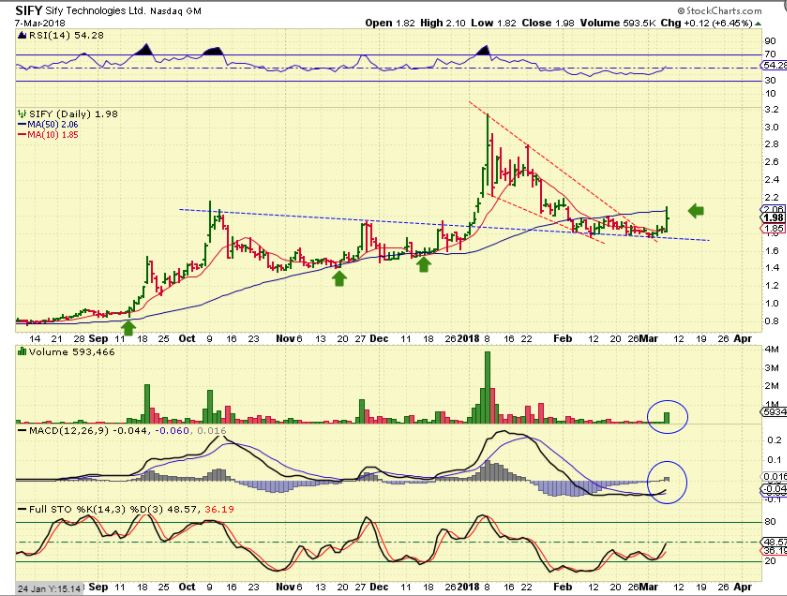The height and width of the screenshot is (596, 787).
Task: Click the blue line swatch beside MA(50)
Action: (22, 125)
